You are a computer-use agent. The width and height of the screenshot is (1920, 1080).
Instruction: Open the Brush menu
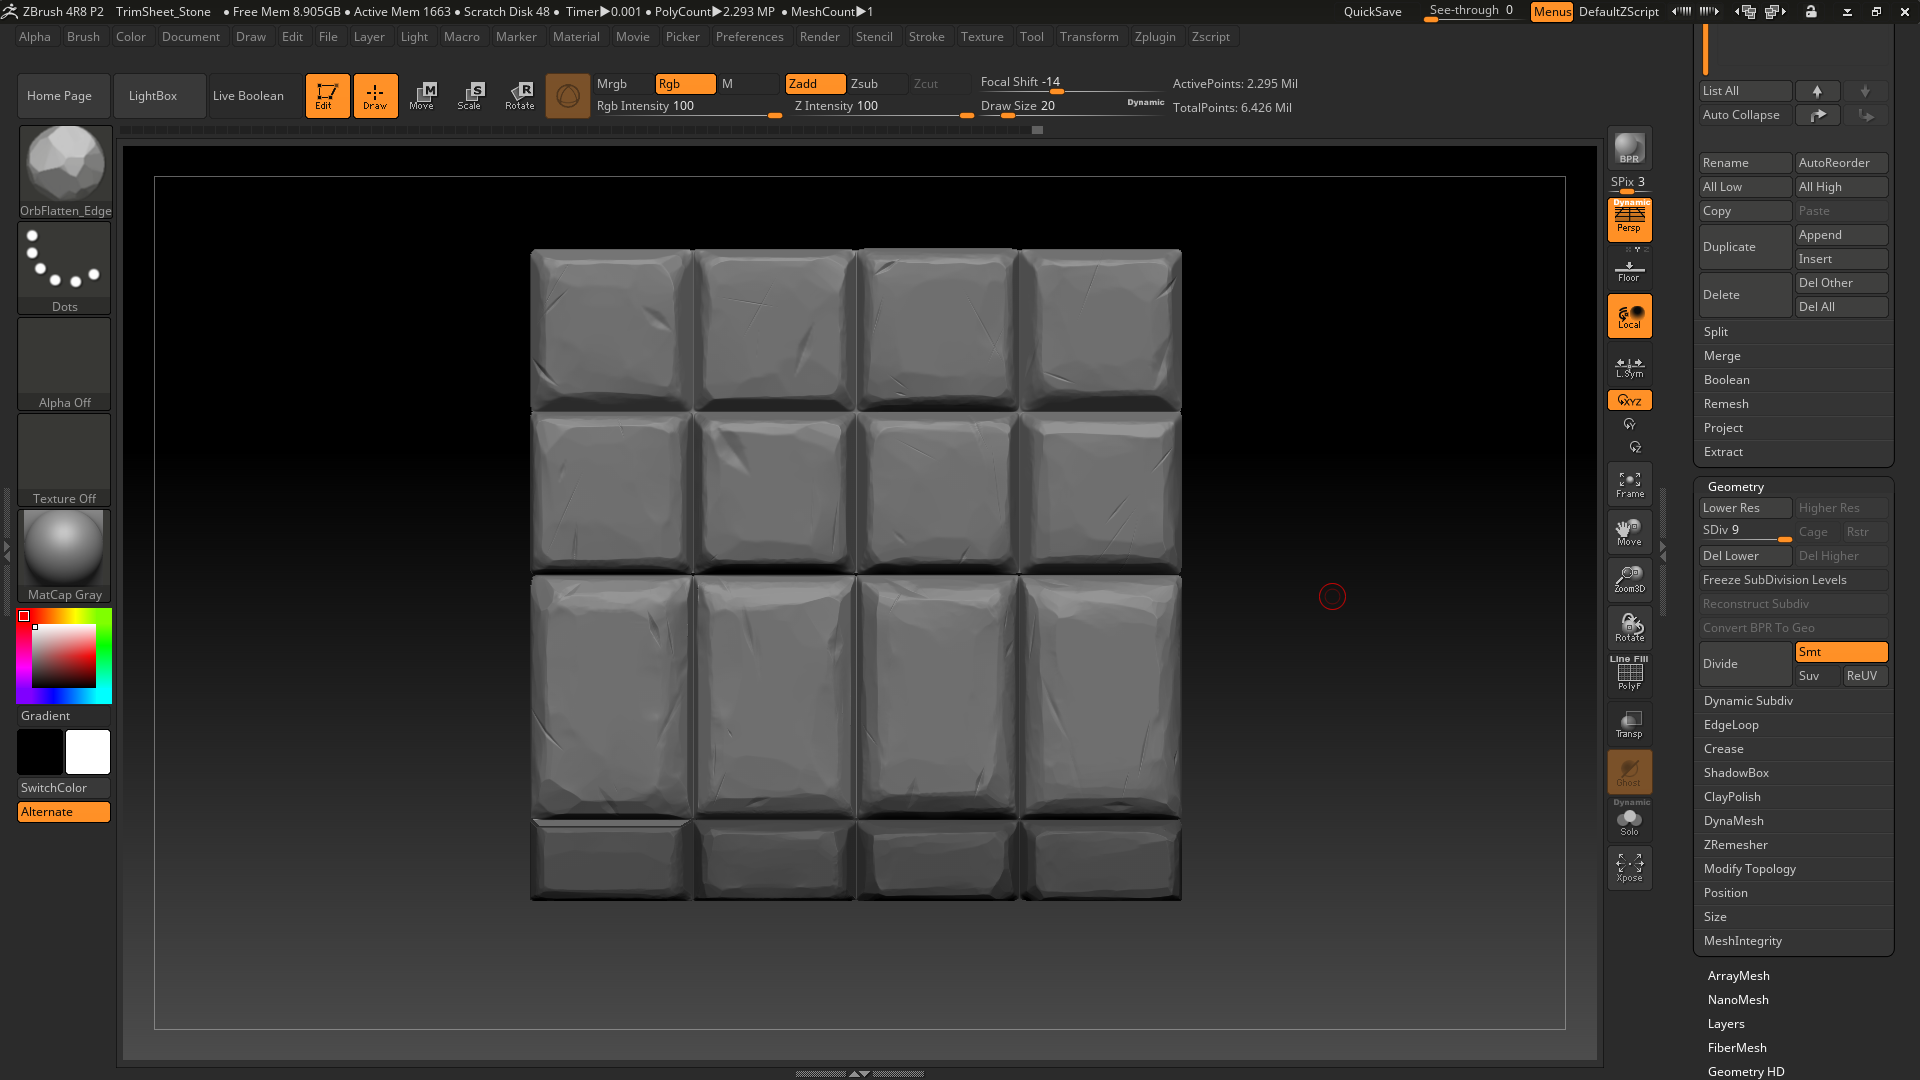pos(83,37)
